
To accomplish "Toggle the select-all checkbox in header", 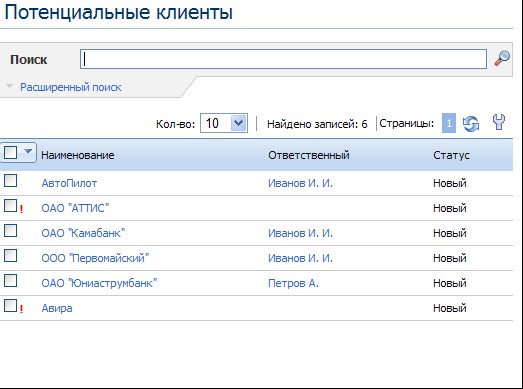I will (10, 152).
